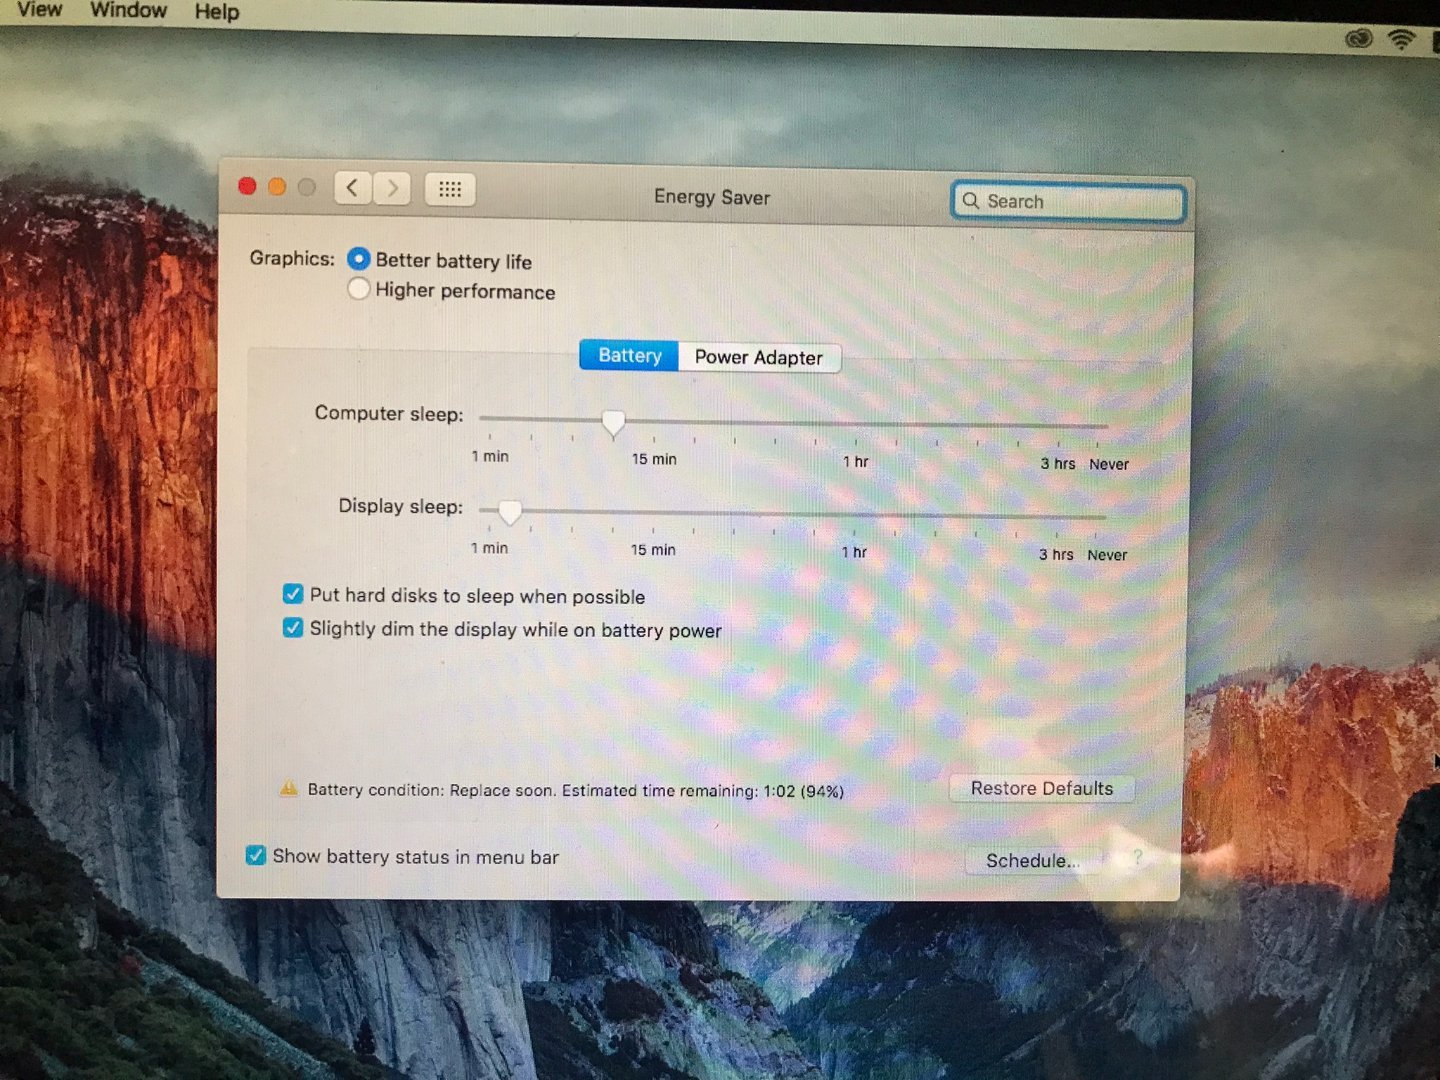Screen dimensions: 1440x1080
Task: Open the Creative Cloud menu bar icon
Action: pos(1358,38)
